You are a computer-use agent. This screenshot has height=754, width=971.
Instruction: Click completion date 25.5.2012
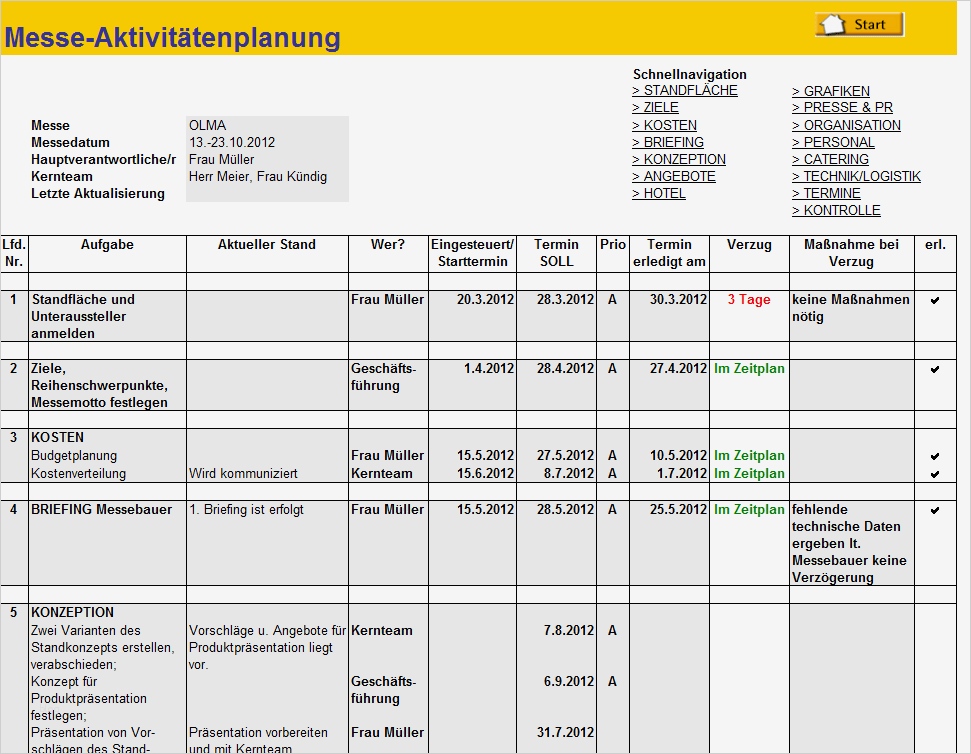(x=678, y=509)
